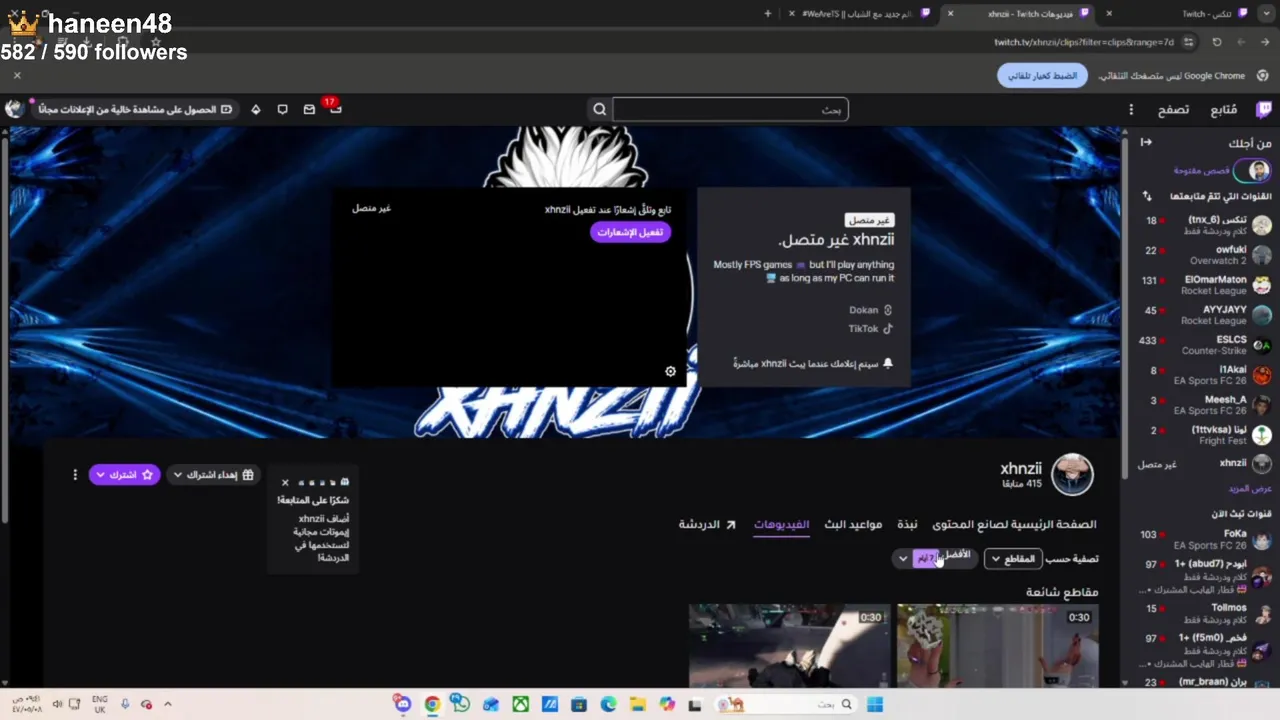The image size is (1280, 720).
Task: Open Subscribe اشترك dropdown button
Action: pos(124,475)
